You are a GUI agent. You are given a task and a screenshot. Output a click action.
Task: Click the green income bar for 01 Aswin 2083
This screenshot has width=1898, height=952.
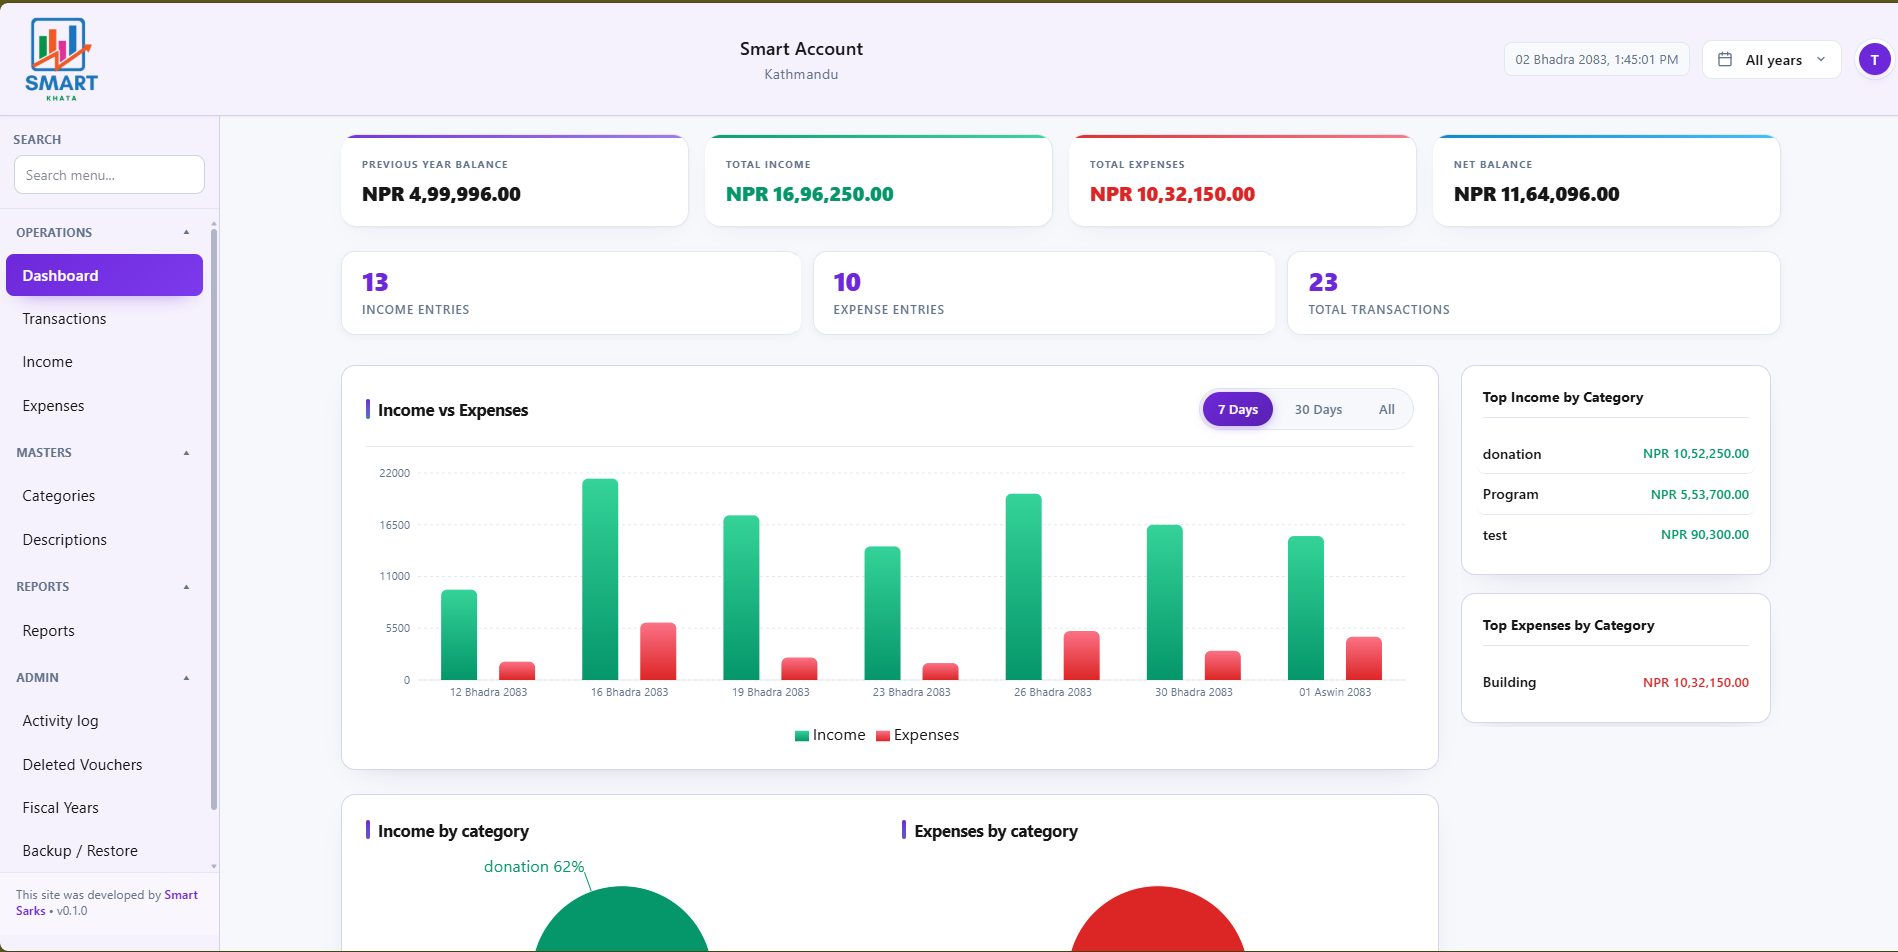[x=1306, y=608]
